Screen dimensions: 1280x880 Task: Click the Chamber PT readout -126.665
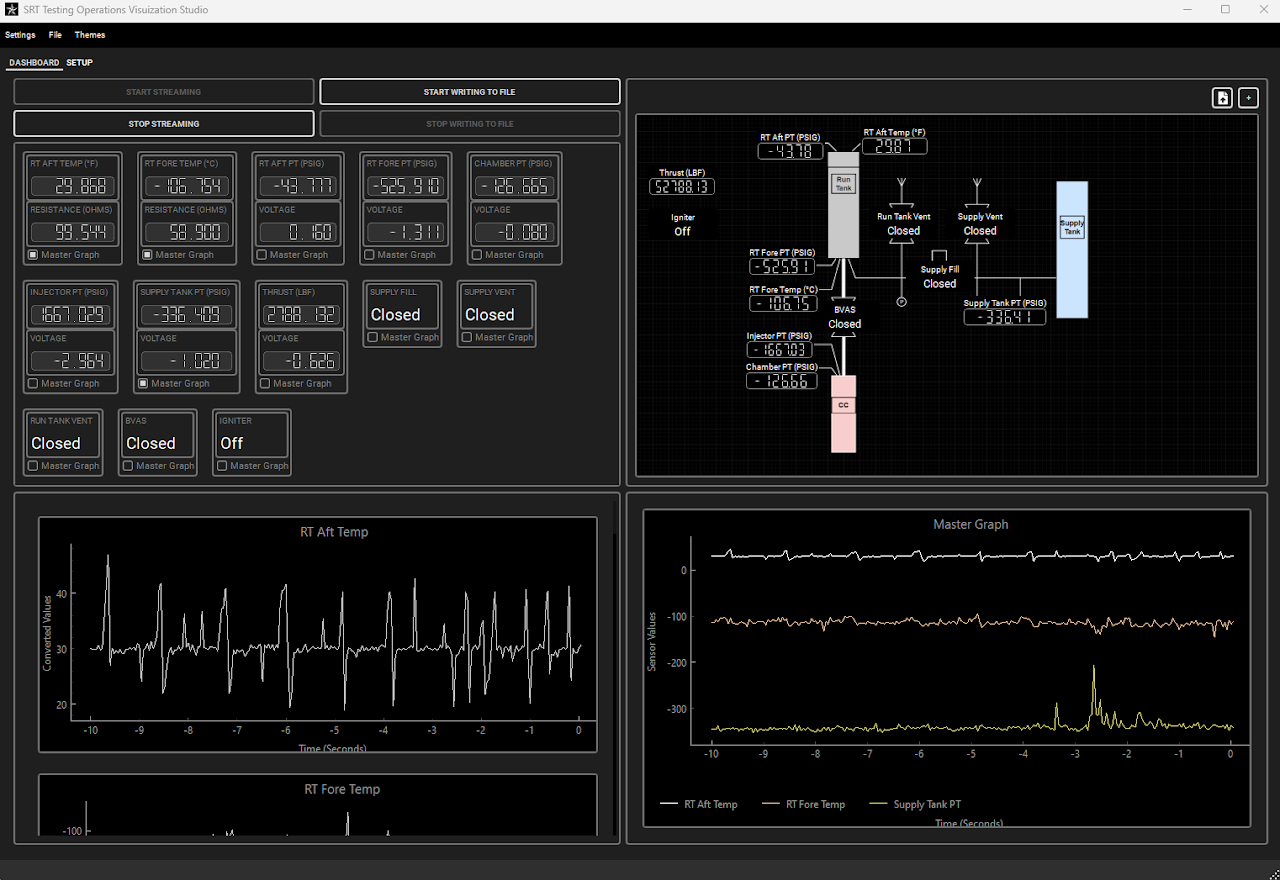pos(513,186)
